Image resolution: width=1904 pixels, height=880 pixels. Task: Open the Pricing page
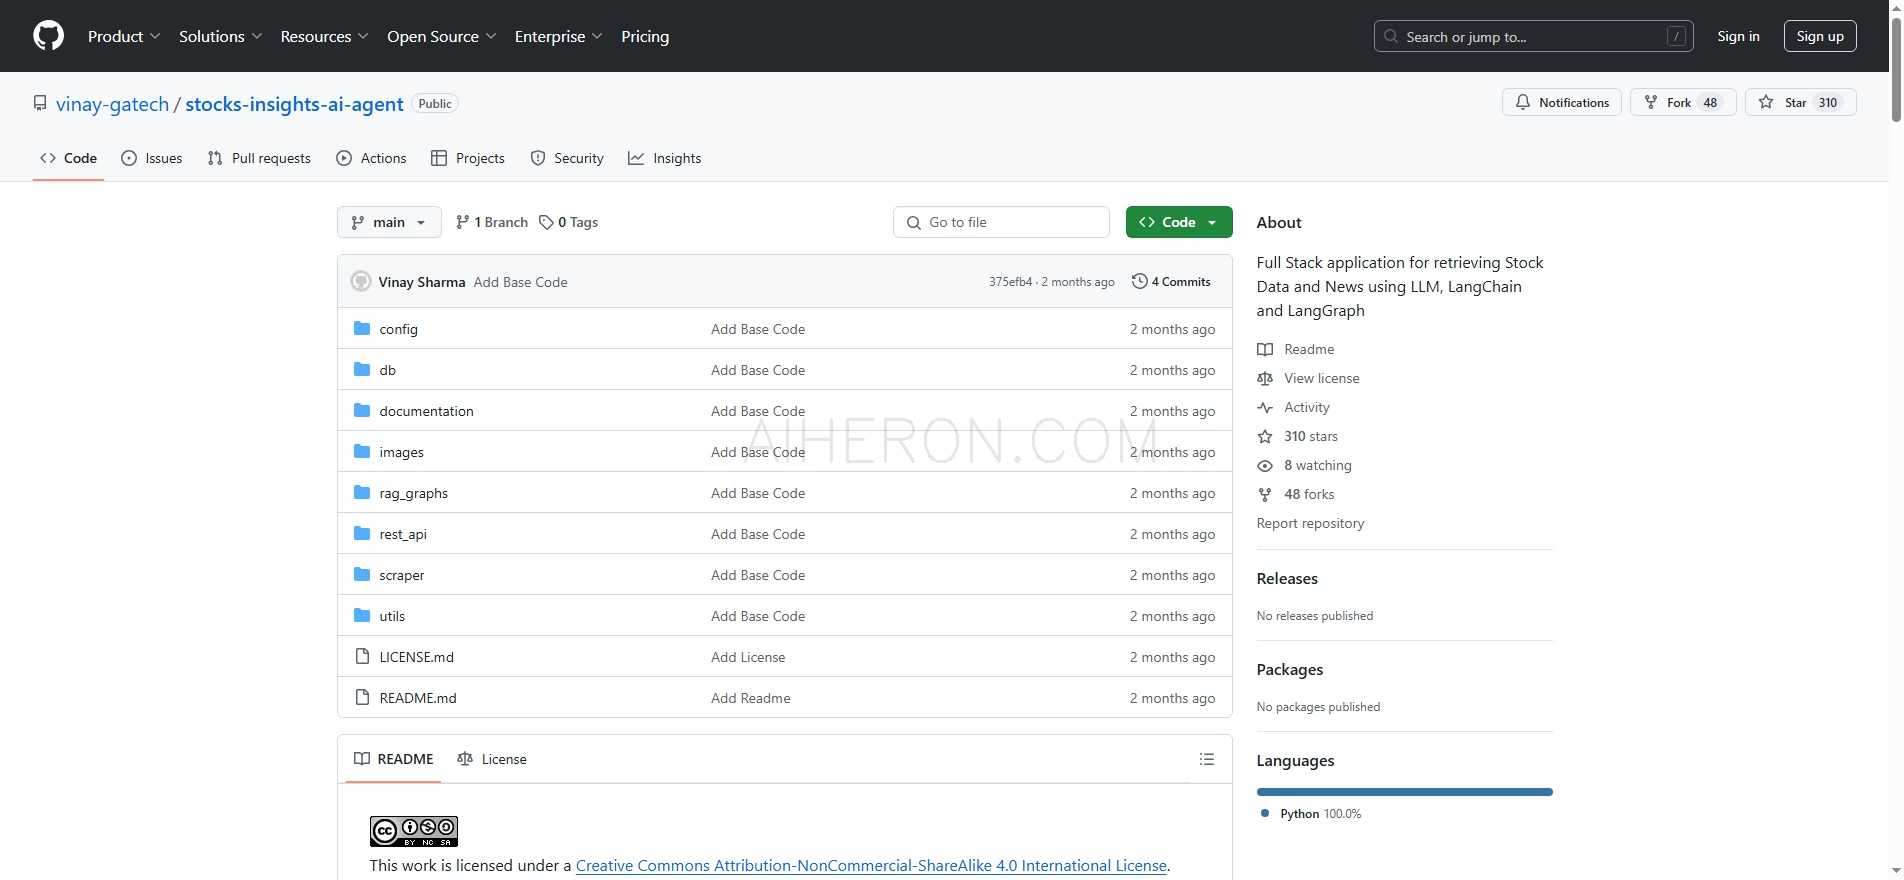click(x=645, y=36)
